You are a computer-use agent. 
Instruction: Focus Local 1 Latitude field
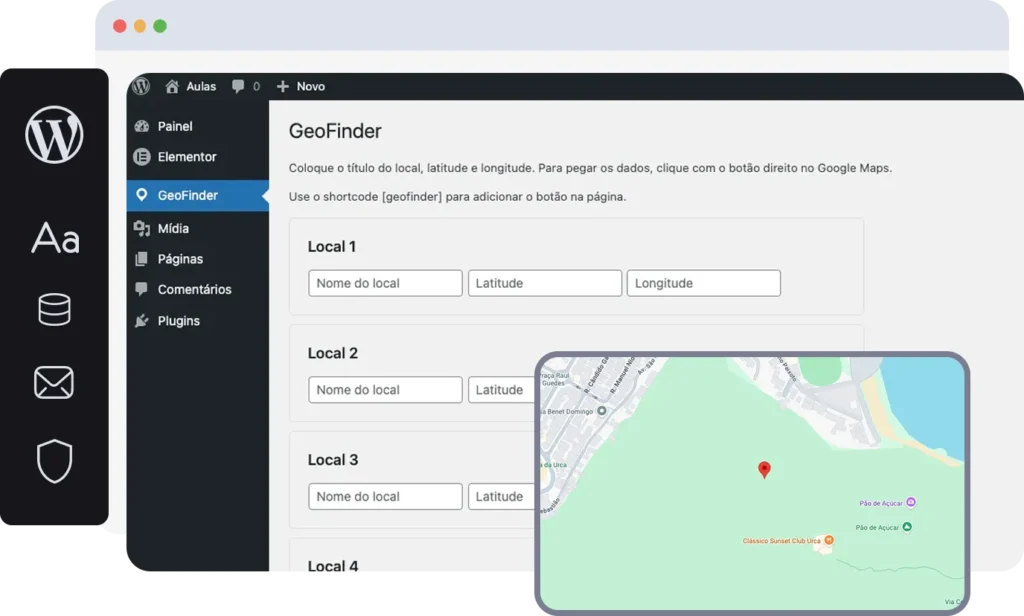pos(545,283)
